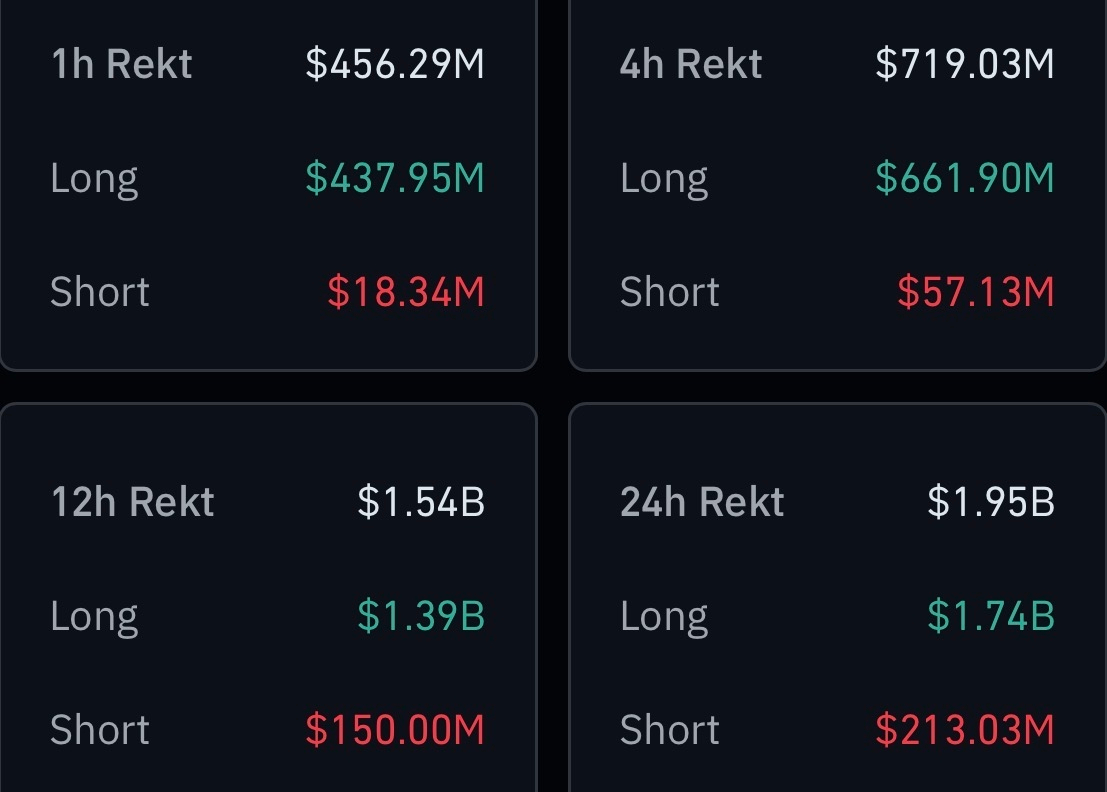Select the 12h Rekt total $1.54B
Image resolution: width=1107 pixels, height=792 pixels.
coord(421,502)
